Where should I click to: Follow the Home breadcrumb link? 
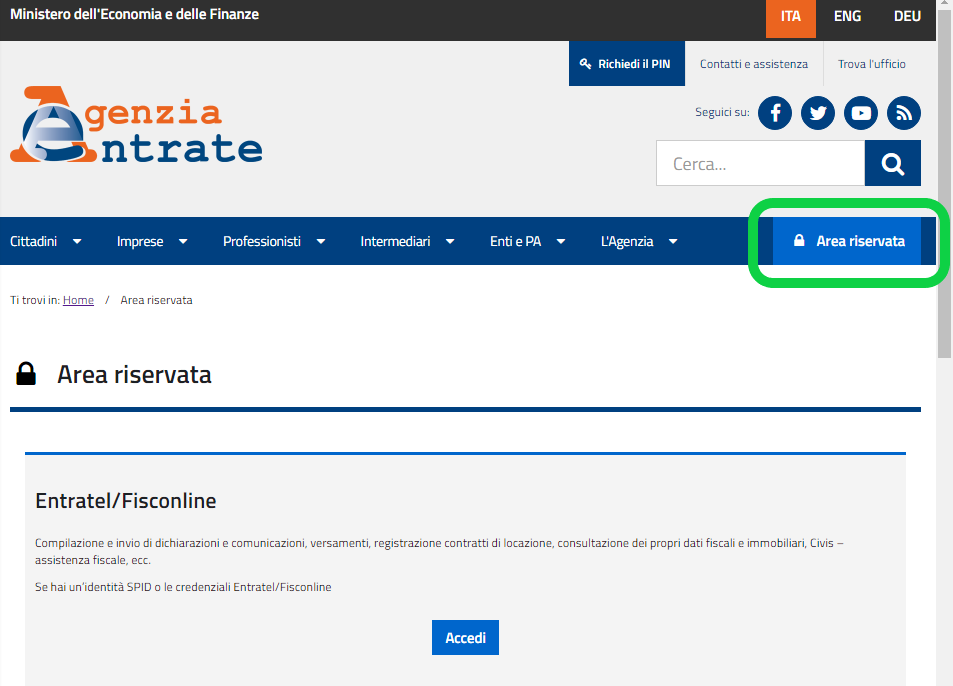(78, 300)
